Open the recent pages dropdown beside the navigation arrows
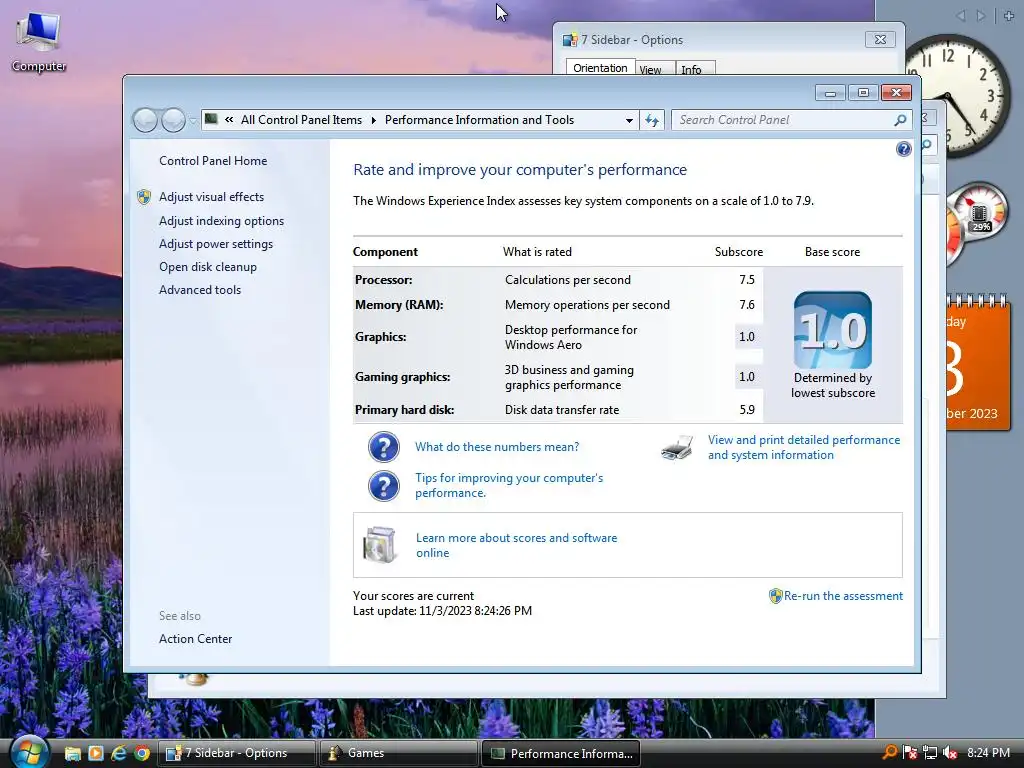 pyautogui.click(x=193, y=121)
